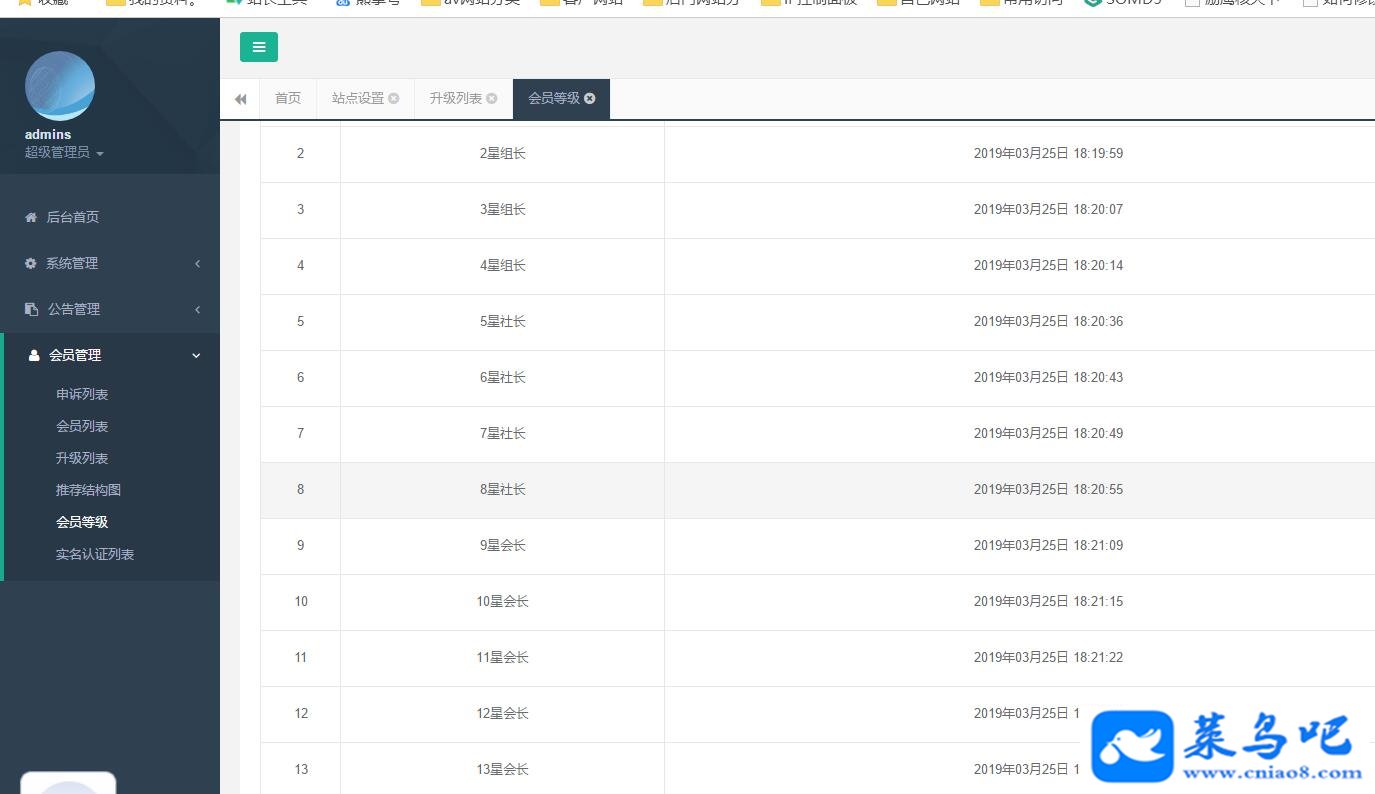Collapse the 会员管理 menu chevron
The height and width of the screenshot is (794, 1375).
click(196, 355)
